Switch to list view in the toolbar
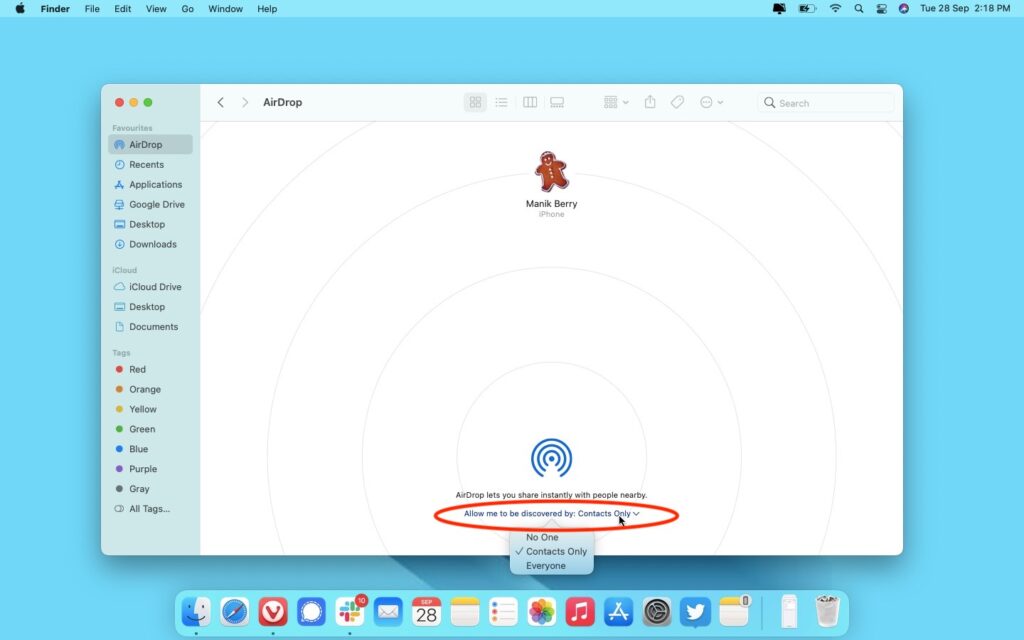The width and height of the screenshot is (1024, 640). coord(501,102)
